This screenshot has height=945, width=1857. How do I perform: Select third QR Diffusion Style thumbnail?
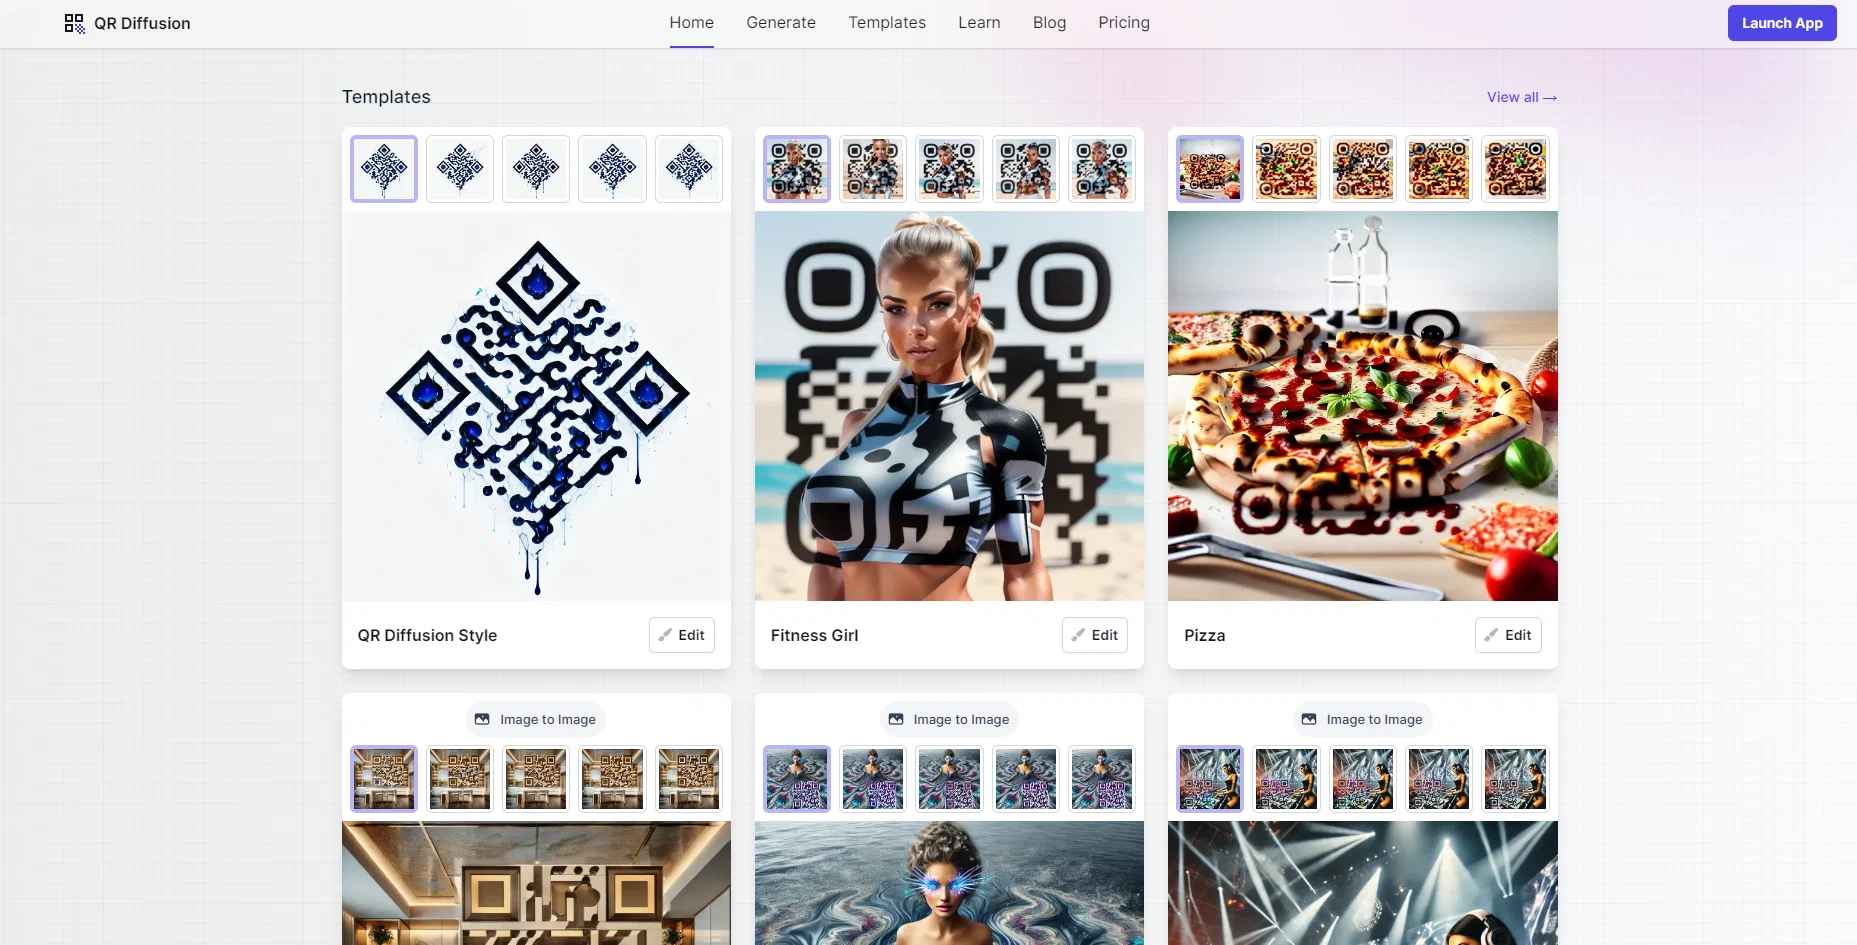click(x=536, y=169)
